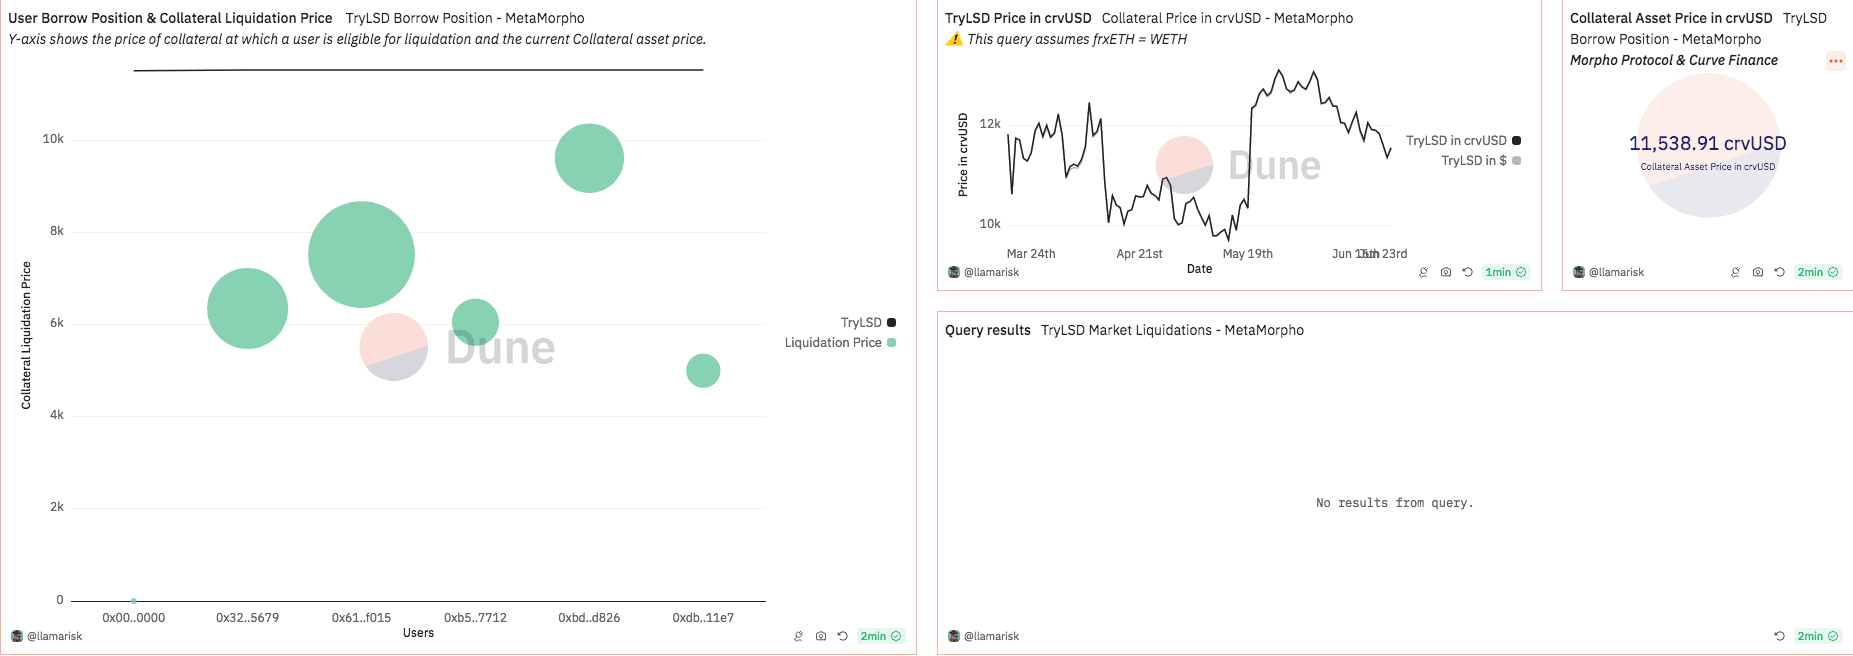Click the plug API icon under the bubble chart
This screenshot has width=1853, height=656.
click(x=798, y=636)
